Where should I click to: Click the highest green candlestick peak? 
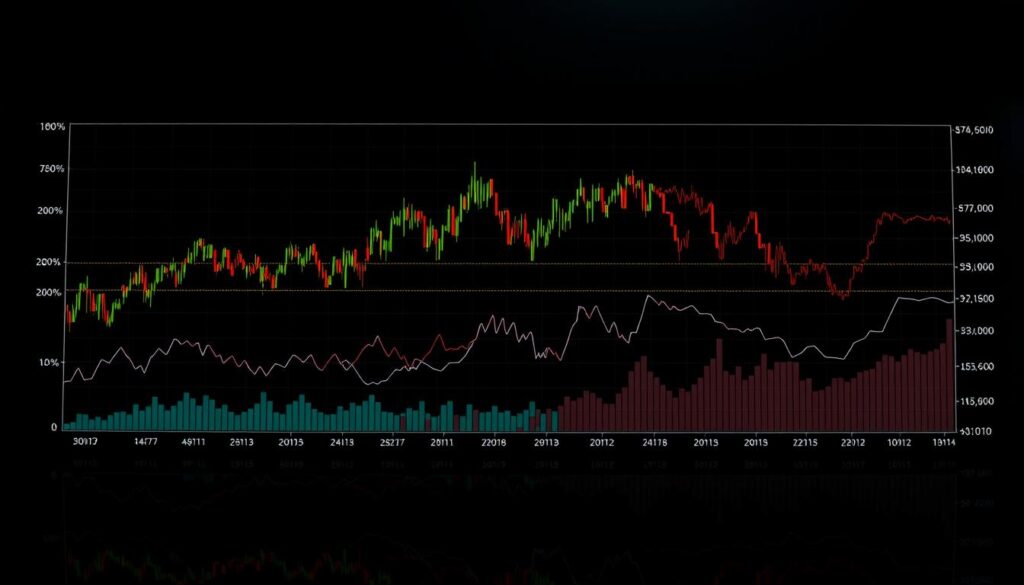pos(473,168)
